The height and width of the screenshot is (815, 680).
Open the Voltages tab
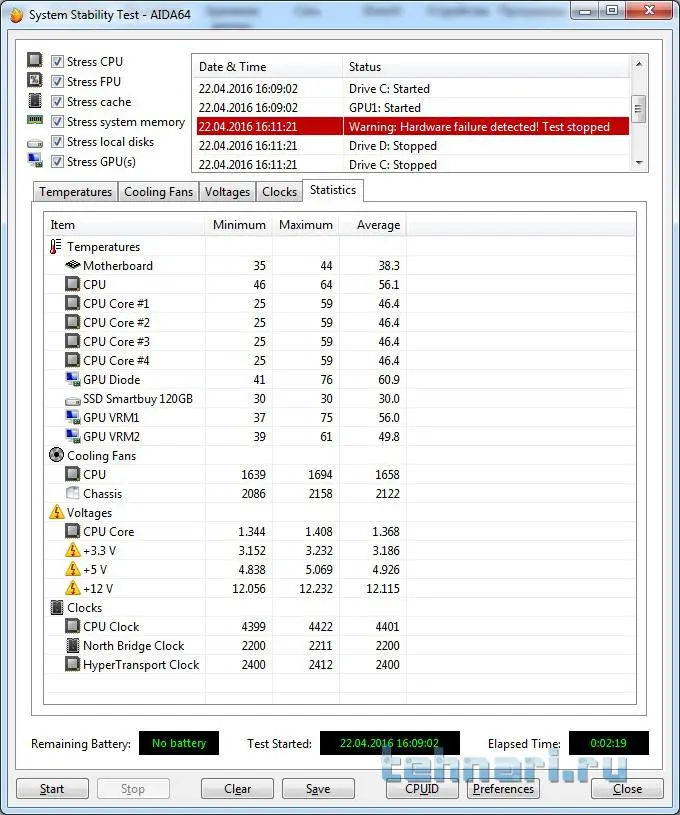pyautogui.click(x=227, y=192)
